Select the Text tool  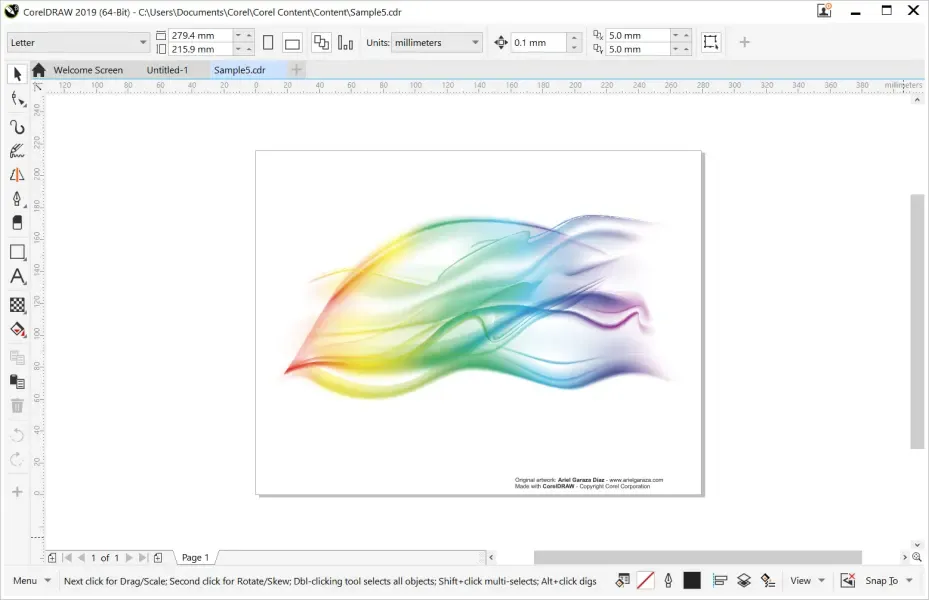[x=17, y=277]
